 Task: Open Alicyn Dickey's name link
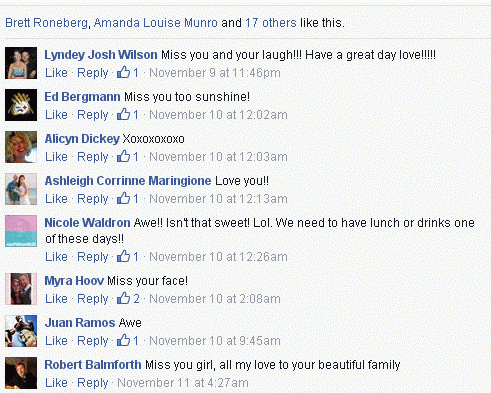pos(82,139)
